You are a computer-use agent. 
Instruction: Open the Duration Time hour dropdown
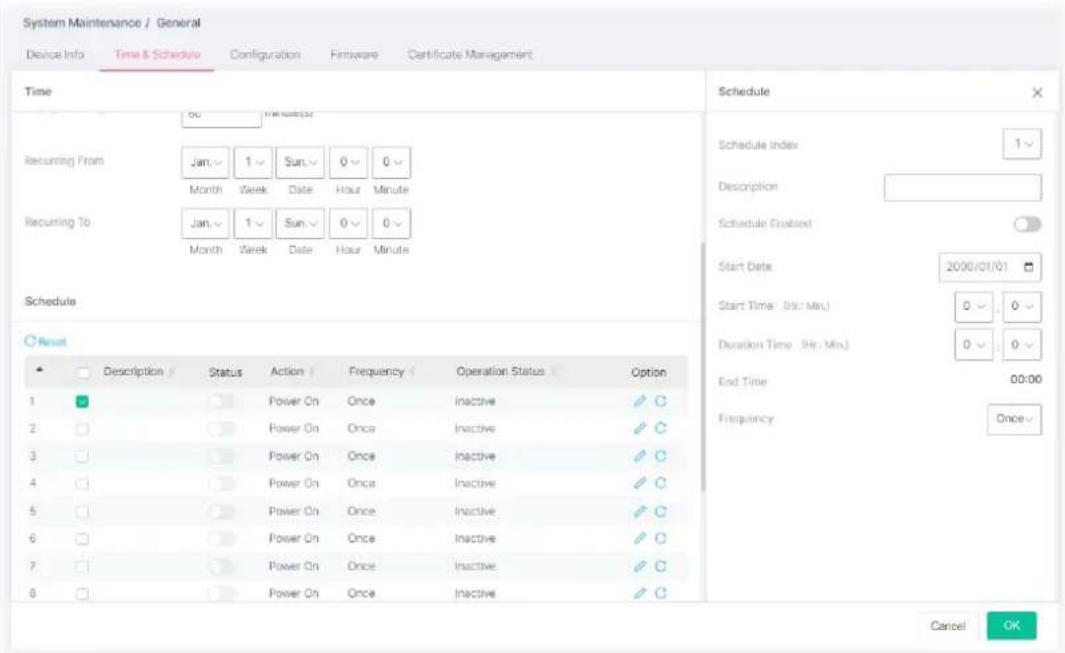pos(973,345)
